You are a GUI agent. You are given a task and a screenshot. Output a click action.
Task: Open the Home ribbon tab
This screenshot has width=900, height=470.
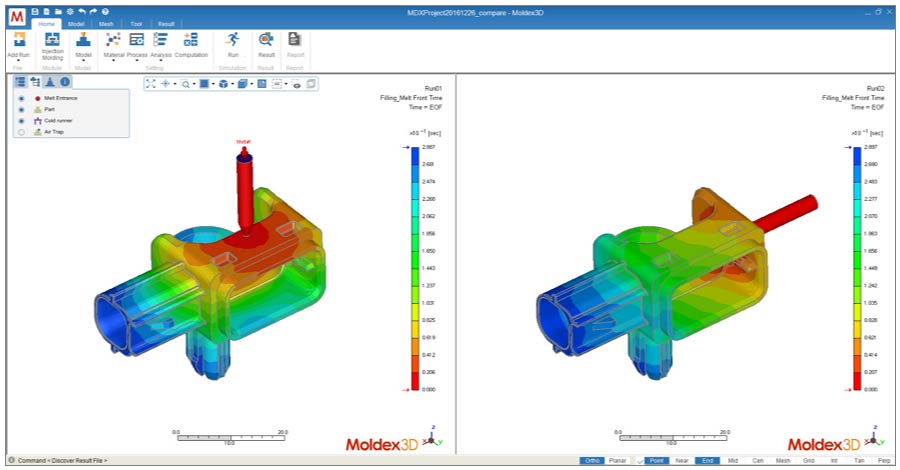coord(46,24)
